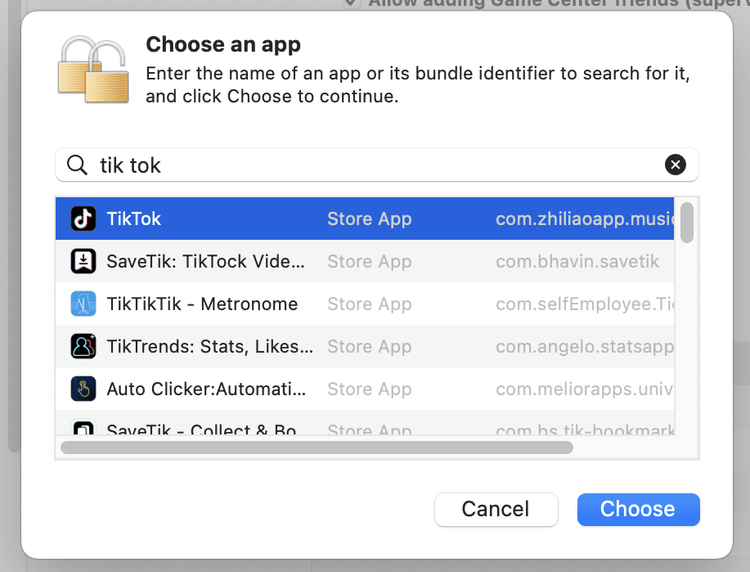Viewport: 750px width, 572px height.
Task: Click the vertical scrollbar of results list
Action: pos(687,222)
